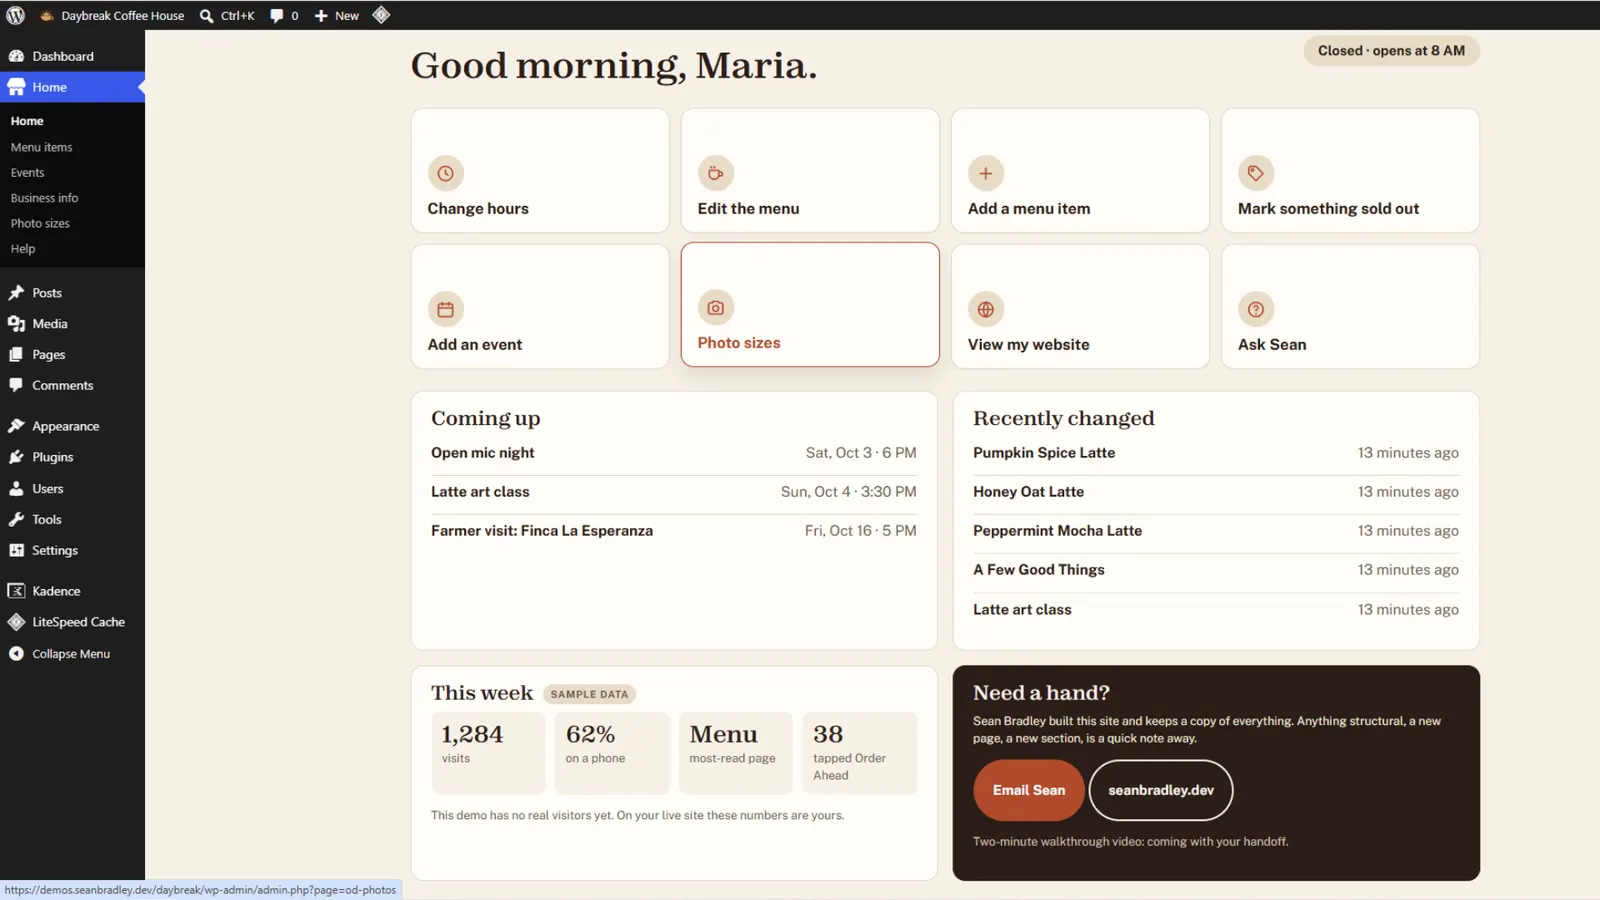The height and width of the screenshot is (900, 1600).
Task: Click the coffee cup icon on Edit the menu
Action: click(716, 173)
